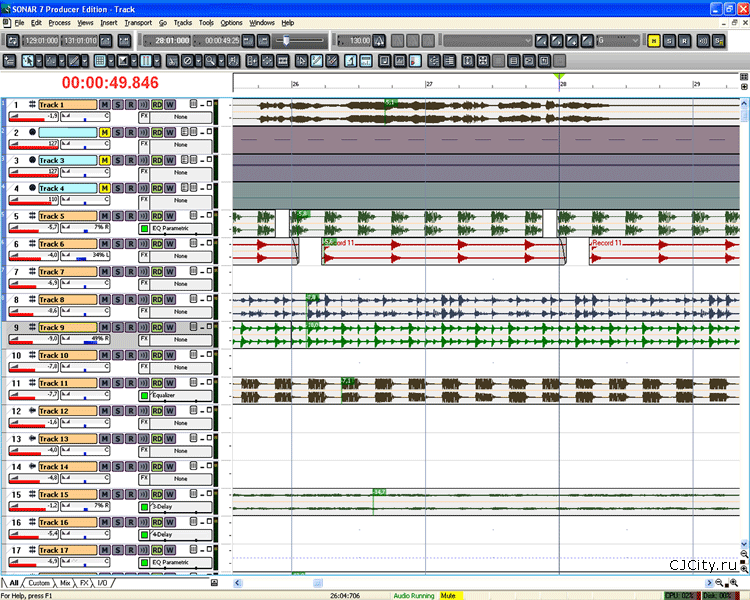This screenshot has height=600, width=750.
Task: Zoom in horizontally with bottom magnifier plus
Action: pyautogui.click(x=734, y=583)
